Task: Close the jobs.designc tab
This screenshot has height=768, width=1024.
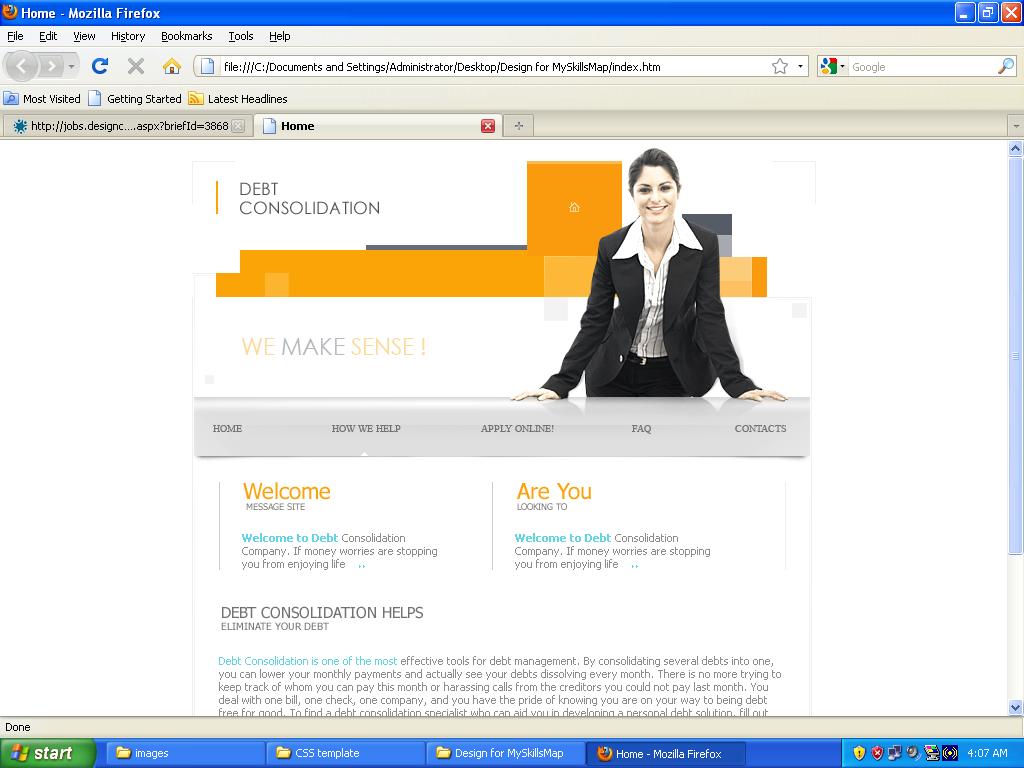Action: (238, 126)
